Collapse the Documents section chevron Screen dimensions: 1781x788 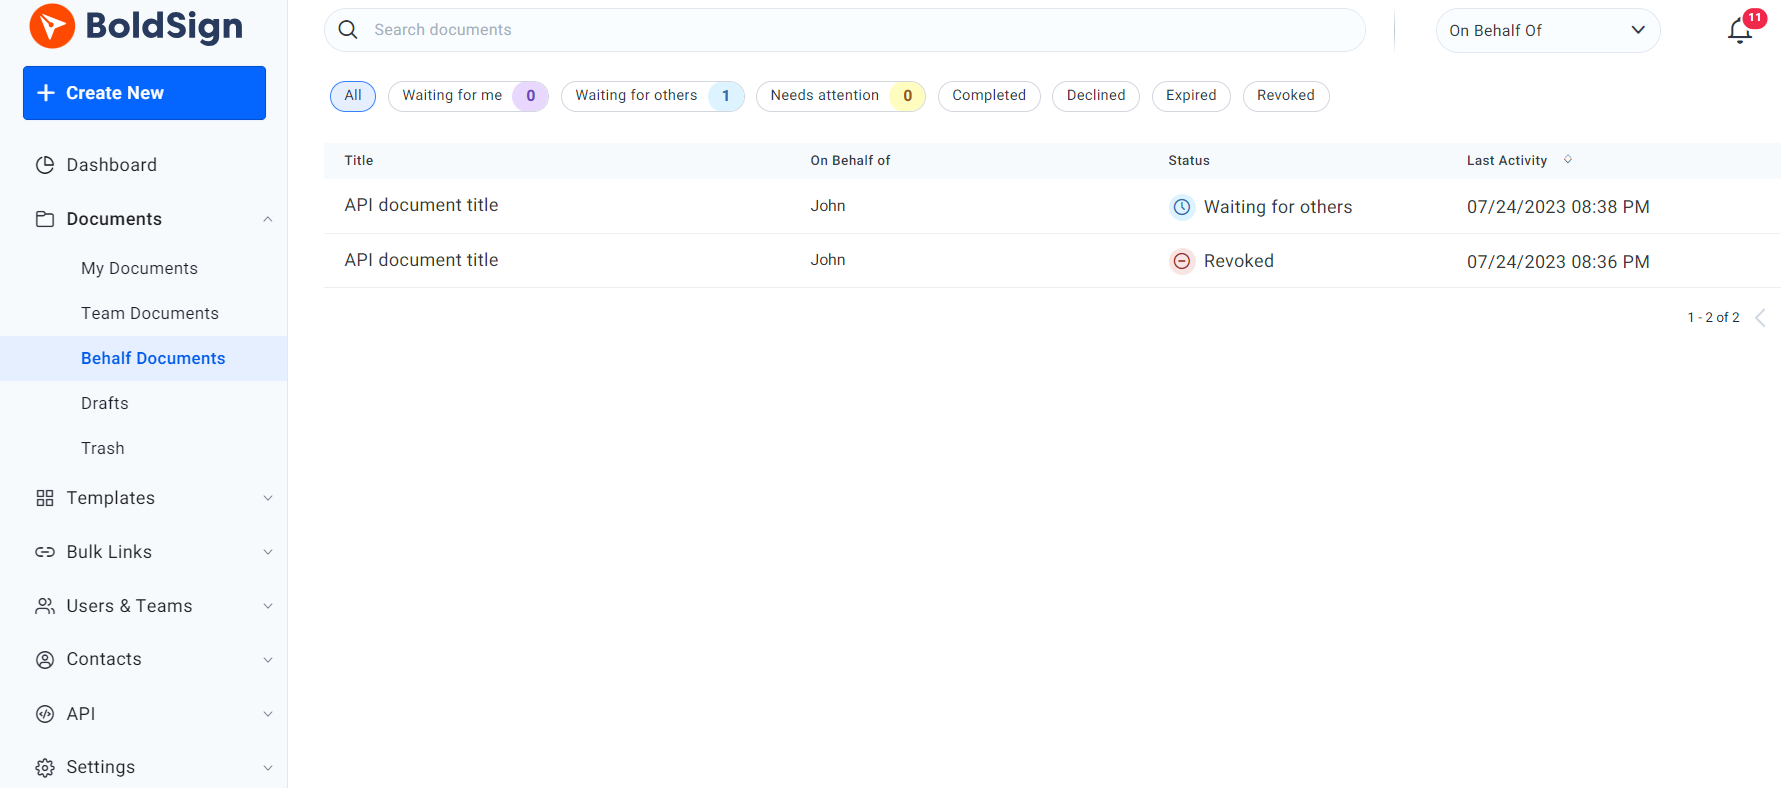click(268, 219)
